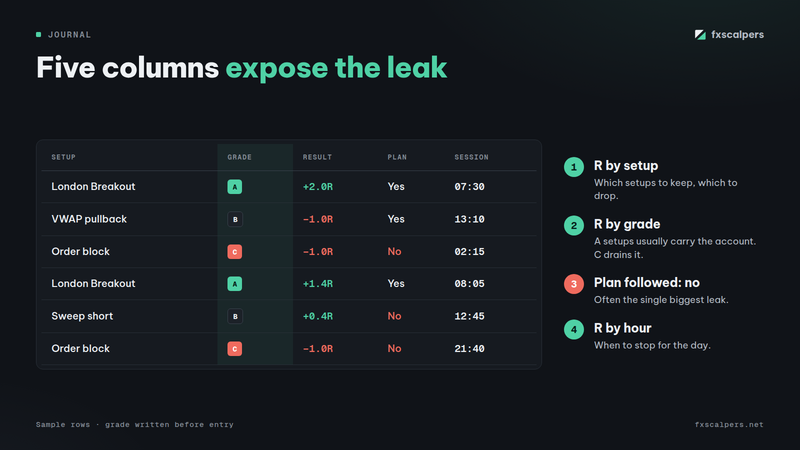800x450 pixels.
Task: Click the green number 1 circle badge
Action: [x=573, y=167]
